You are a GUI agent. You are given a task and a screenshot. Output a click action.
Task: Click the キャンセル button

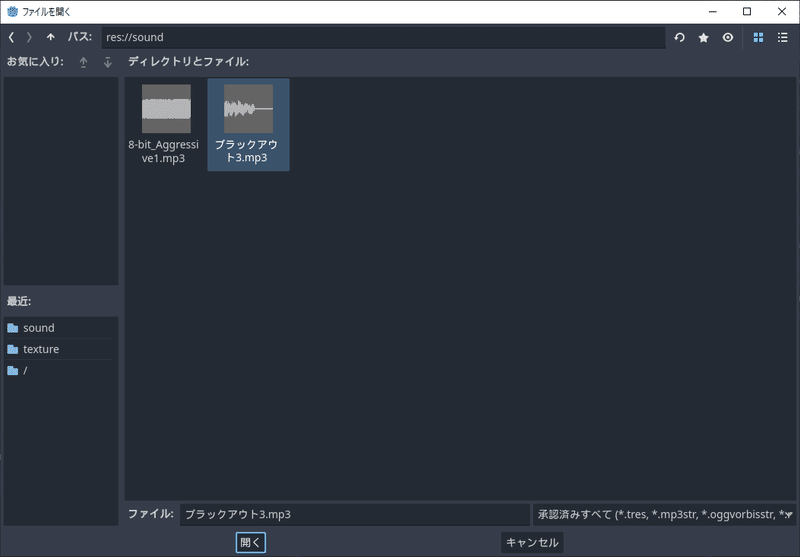point(532,542)
